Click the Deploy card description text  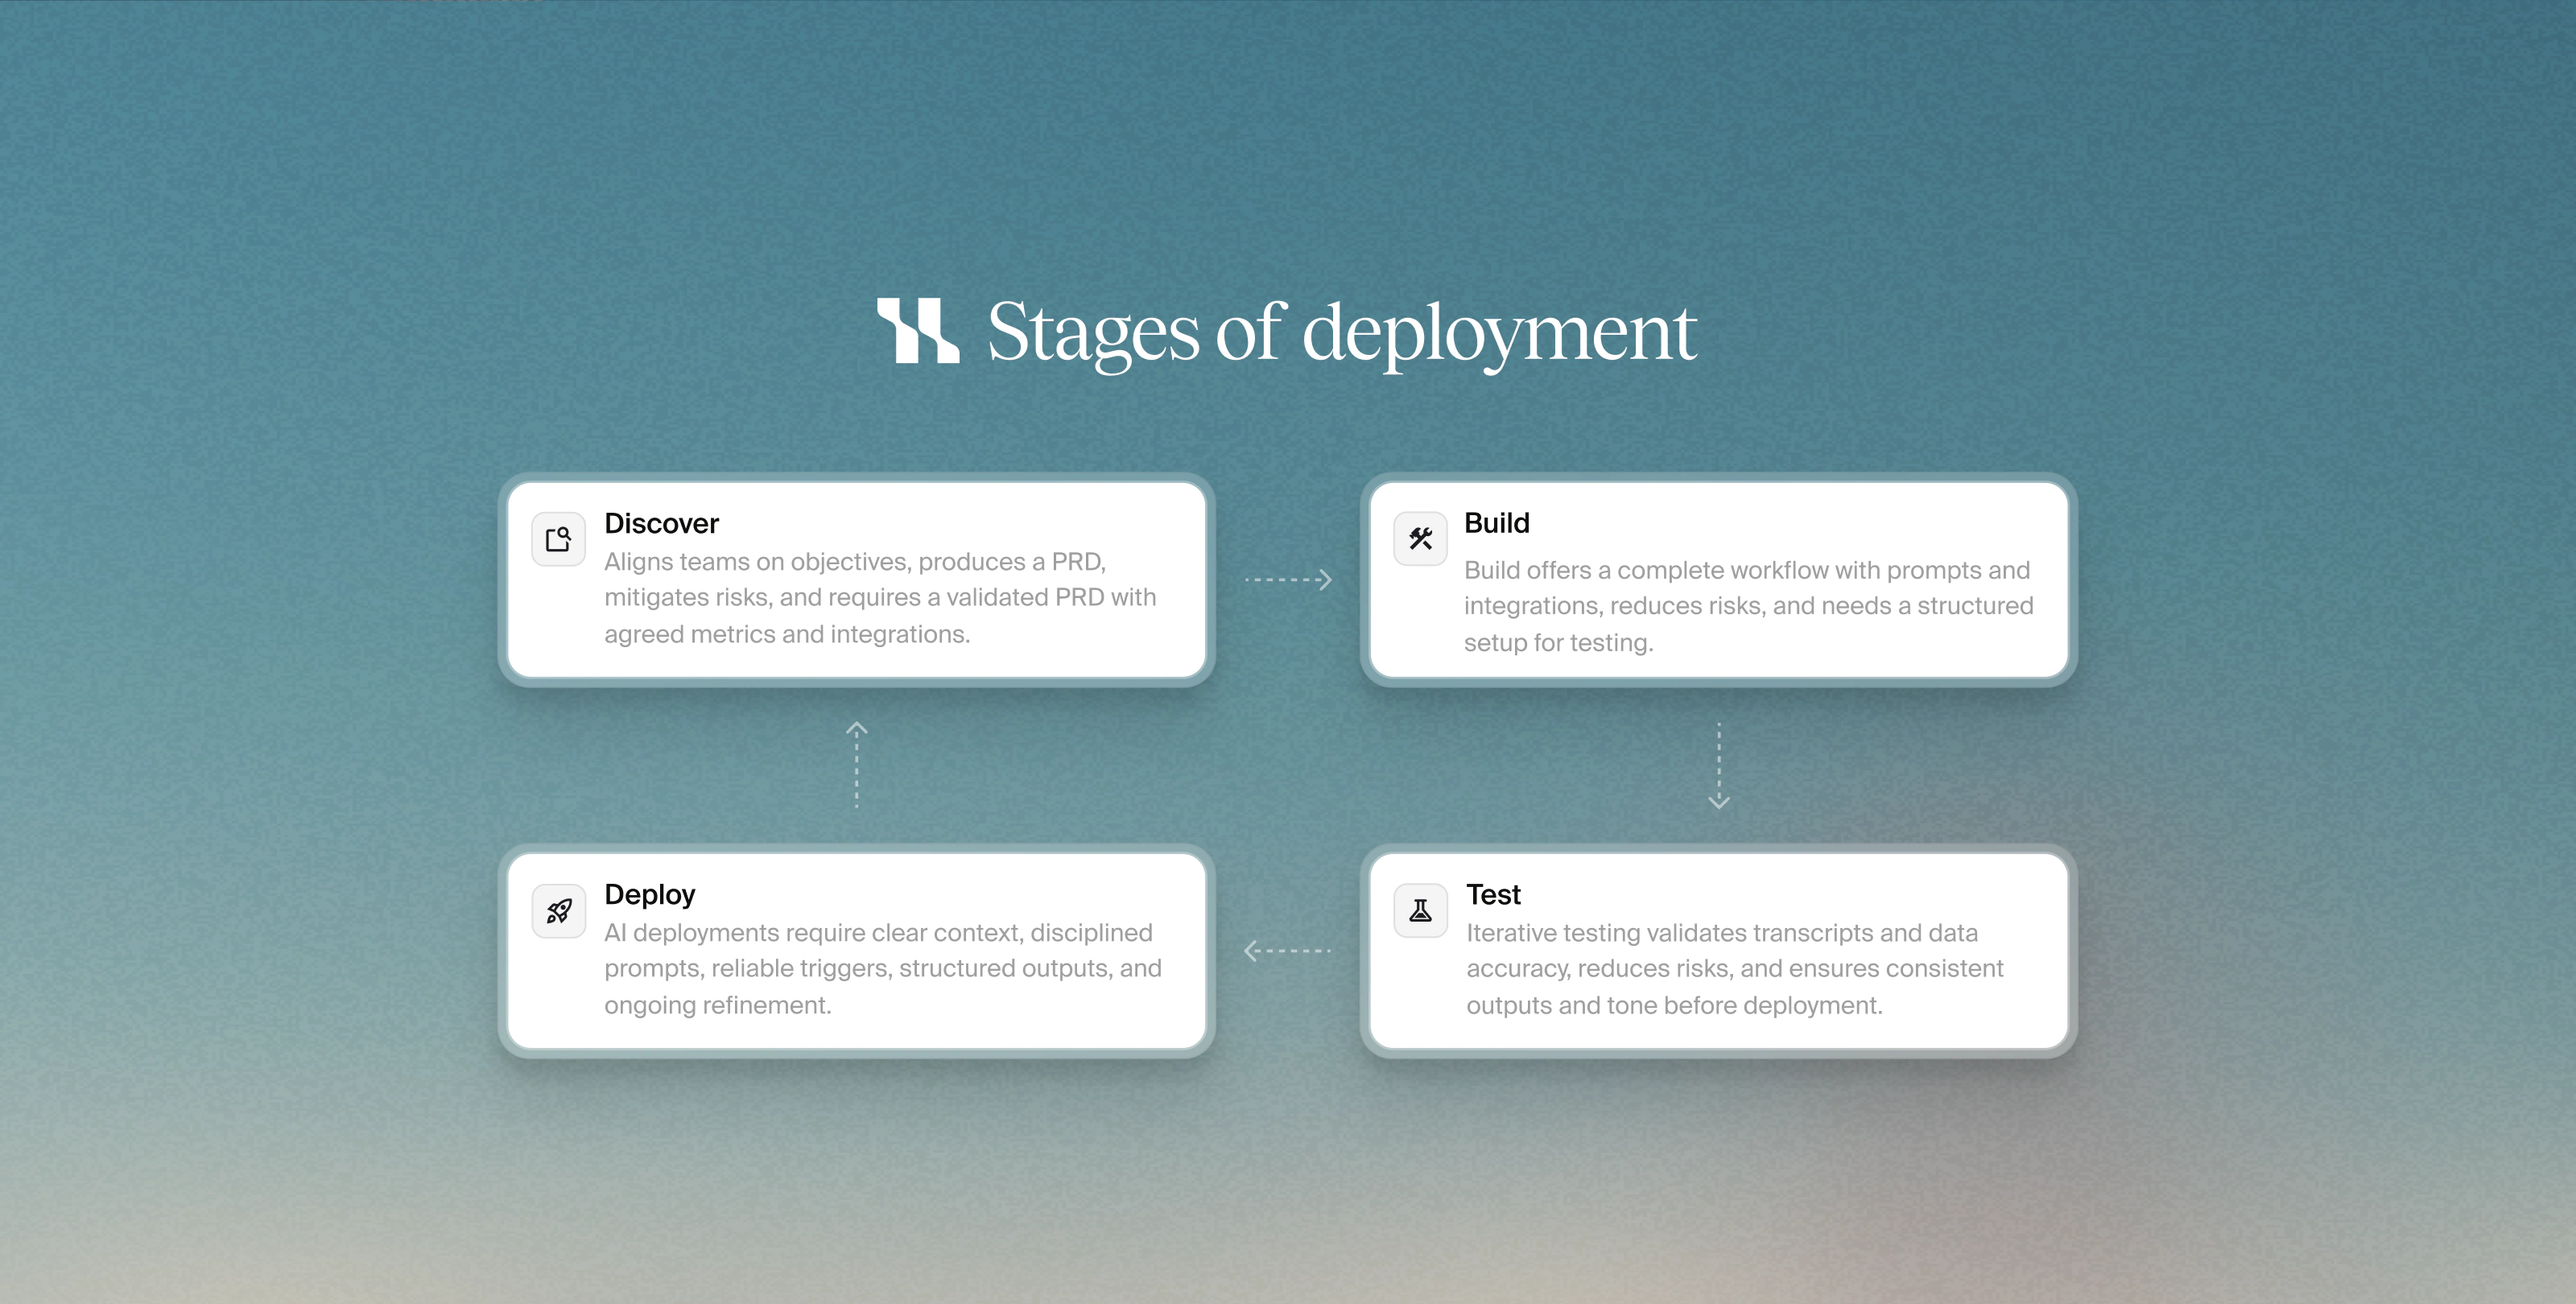882,968
